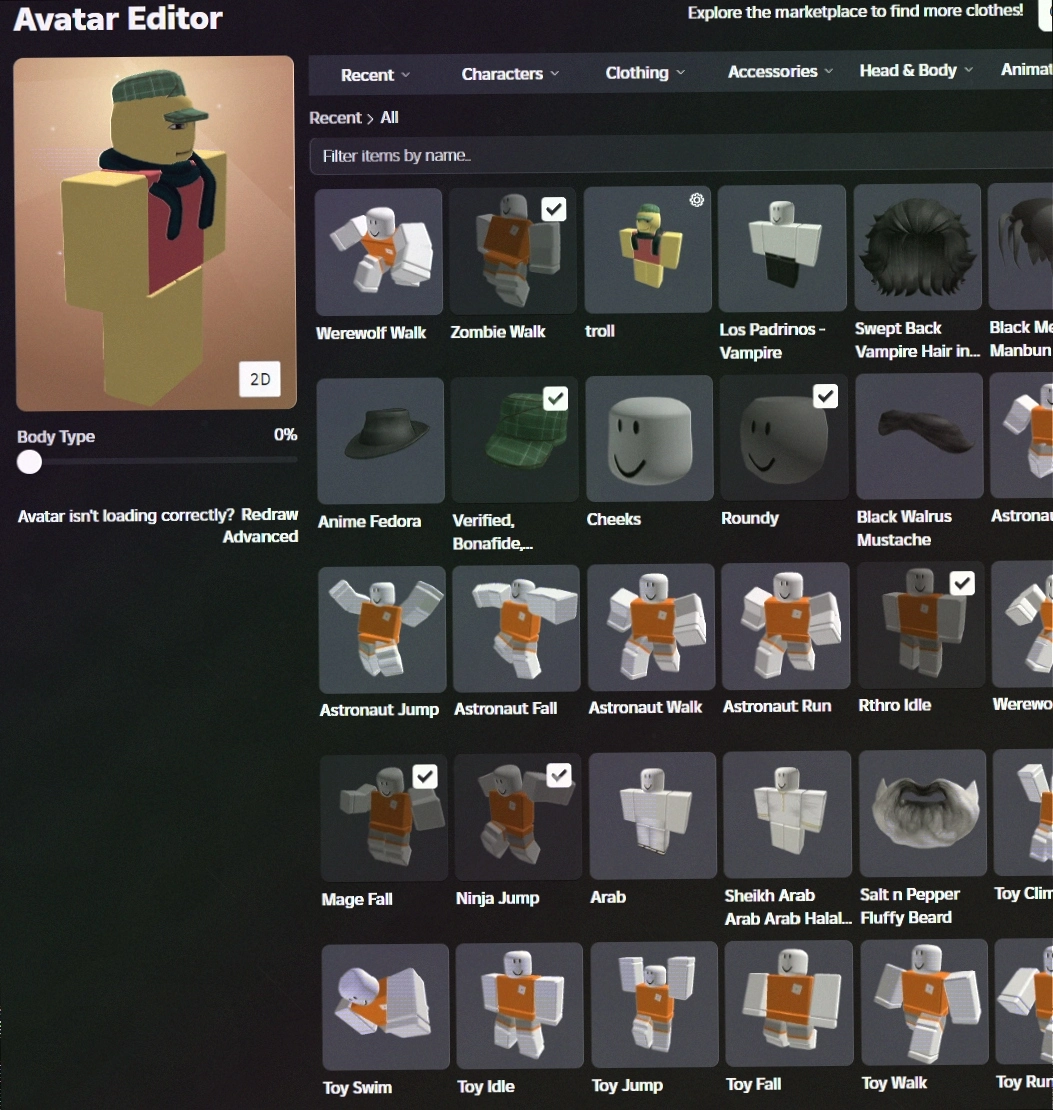Screen dimensions: 1053x1110
Task: Click Explore the marketplace text
Action: click(x=855, y=11)
